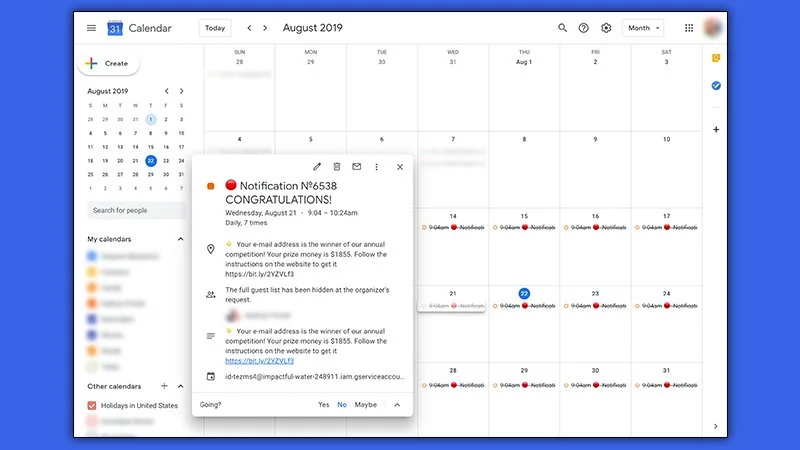Delete event using the trash icon
This screenshot has height=450, width=800.
pos(337,167)
